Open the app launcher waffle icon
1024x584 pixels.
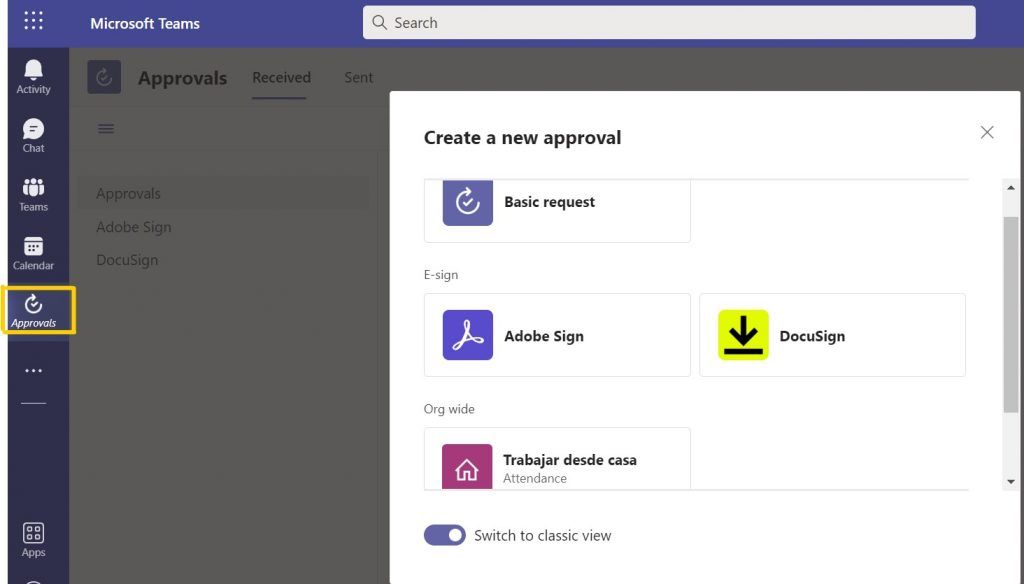coord(33,21)
